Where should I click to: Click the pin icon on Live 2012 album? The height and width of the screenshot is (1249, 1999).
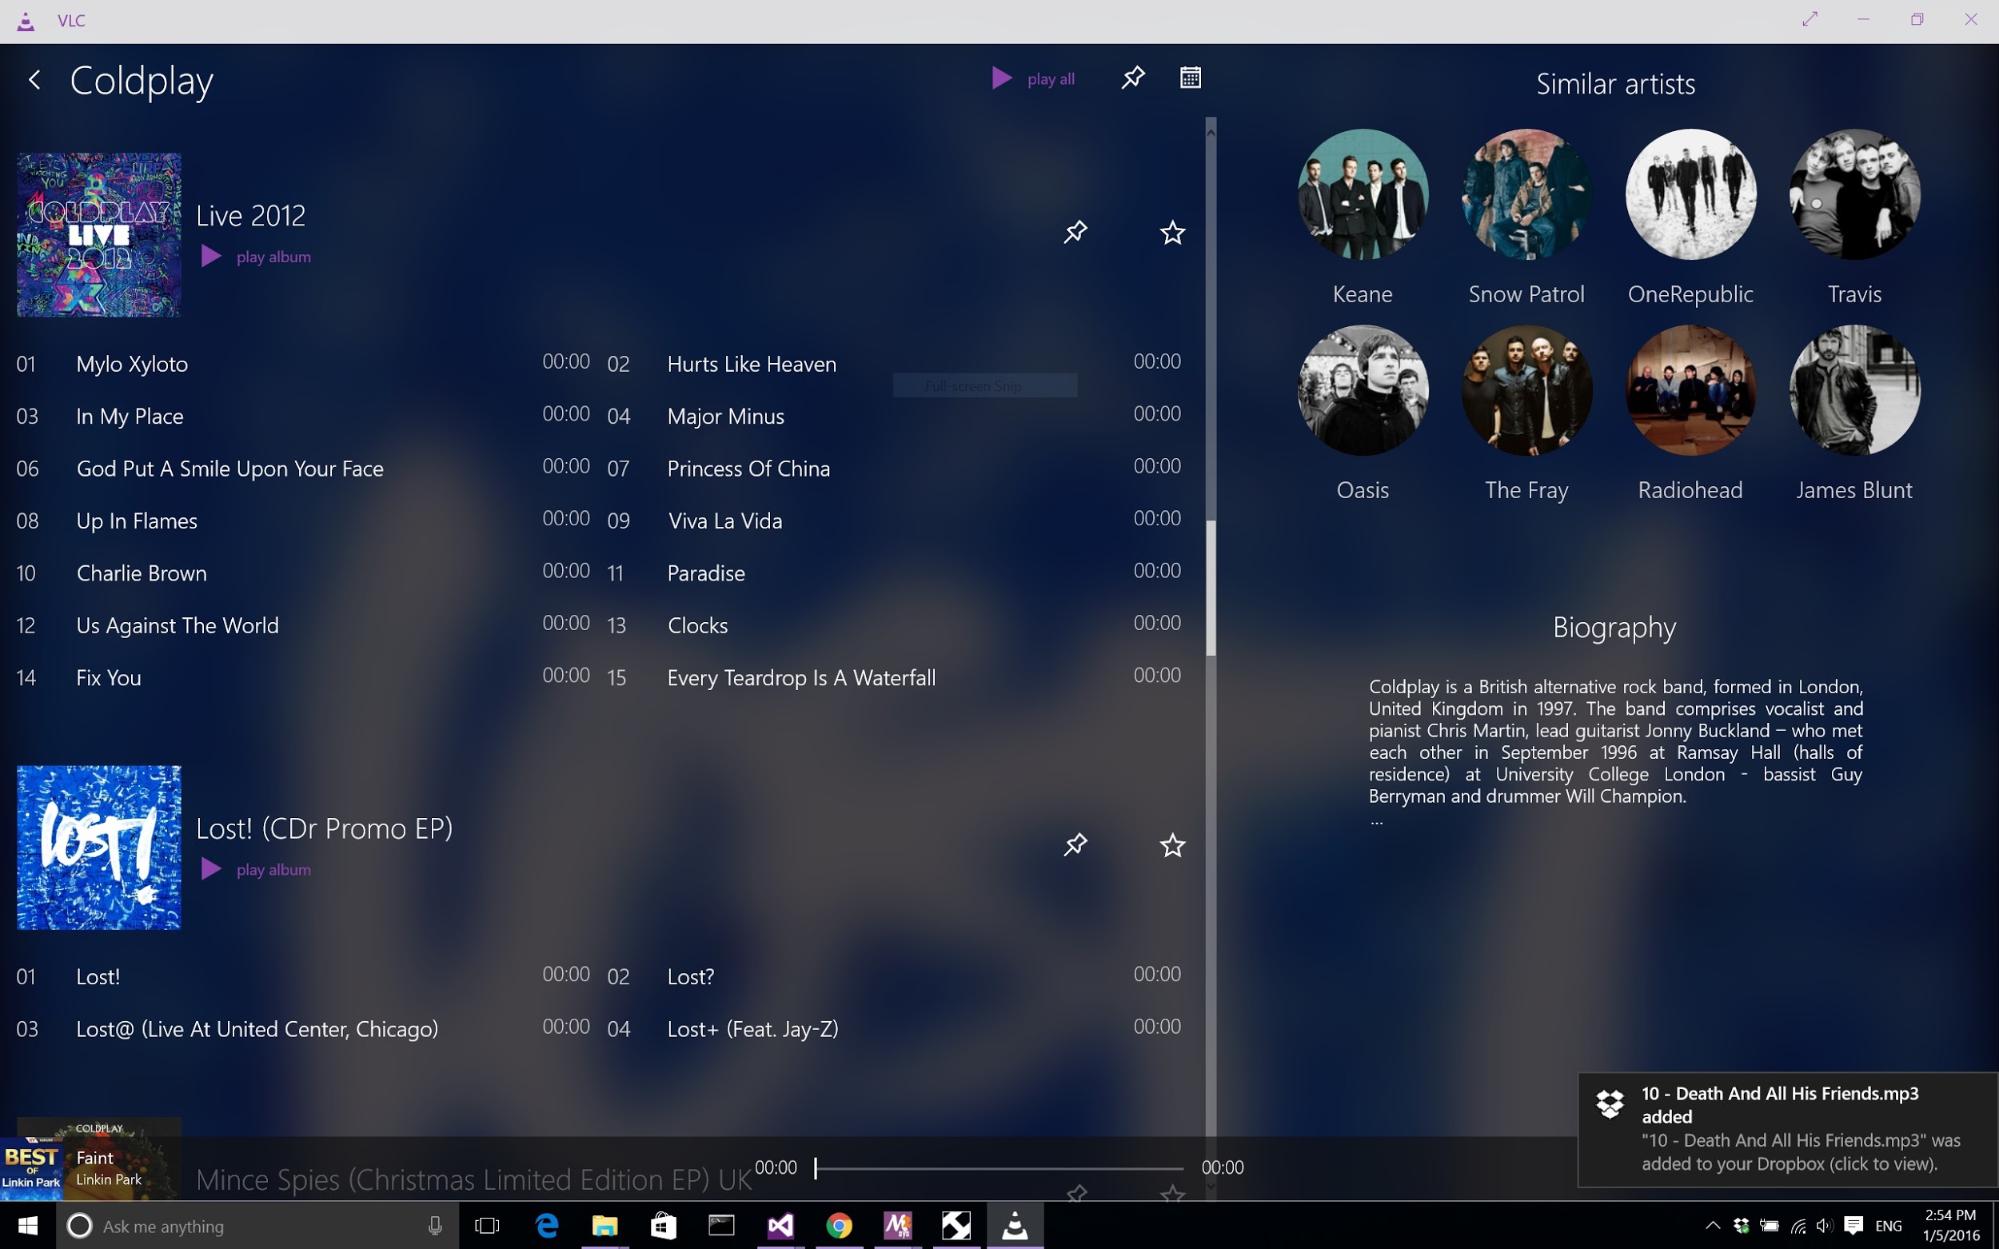1077,232
